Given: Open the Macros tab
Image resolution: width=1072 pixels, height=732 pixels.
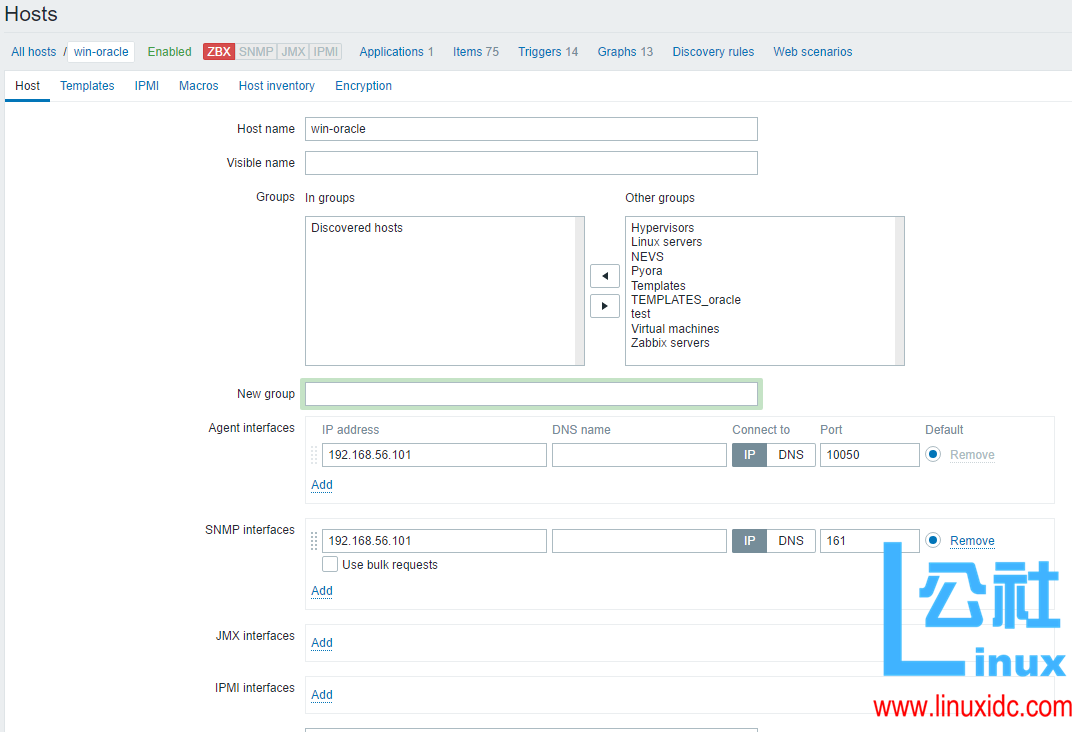Looking at the screenshot, I should [198, 86].
